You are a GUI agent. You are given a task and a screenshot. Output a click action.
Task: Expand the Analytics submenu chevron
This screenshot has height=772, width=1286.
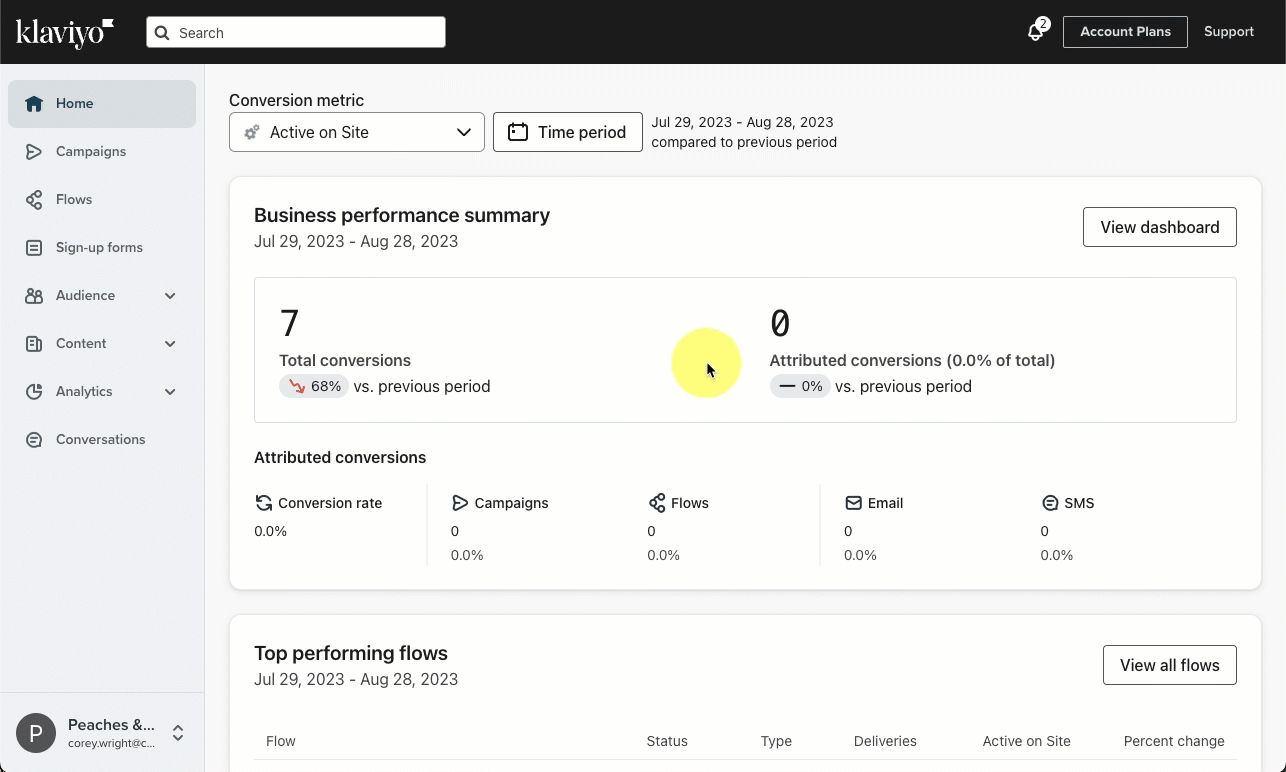[170, 392]
